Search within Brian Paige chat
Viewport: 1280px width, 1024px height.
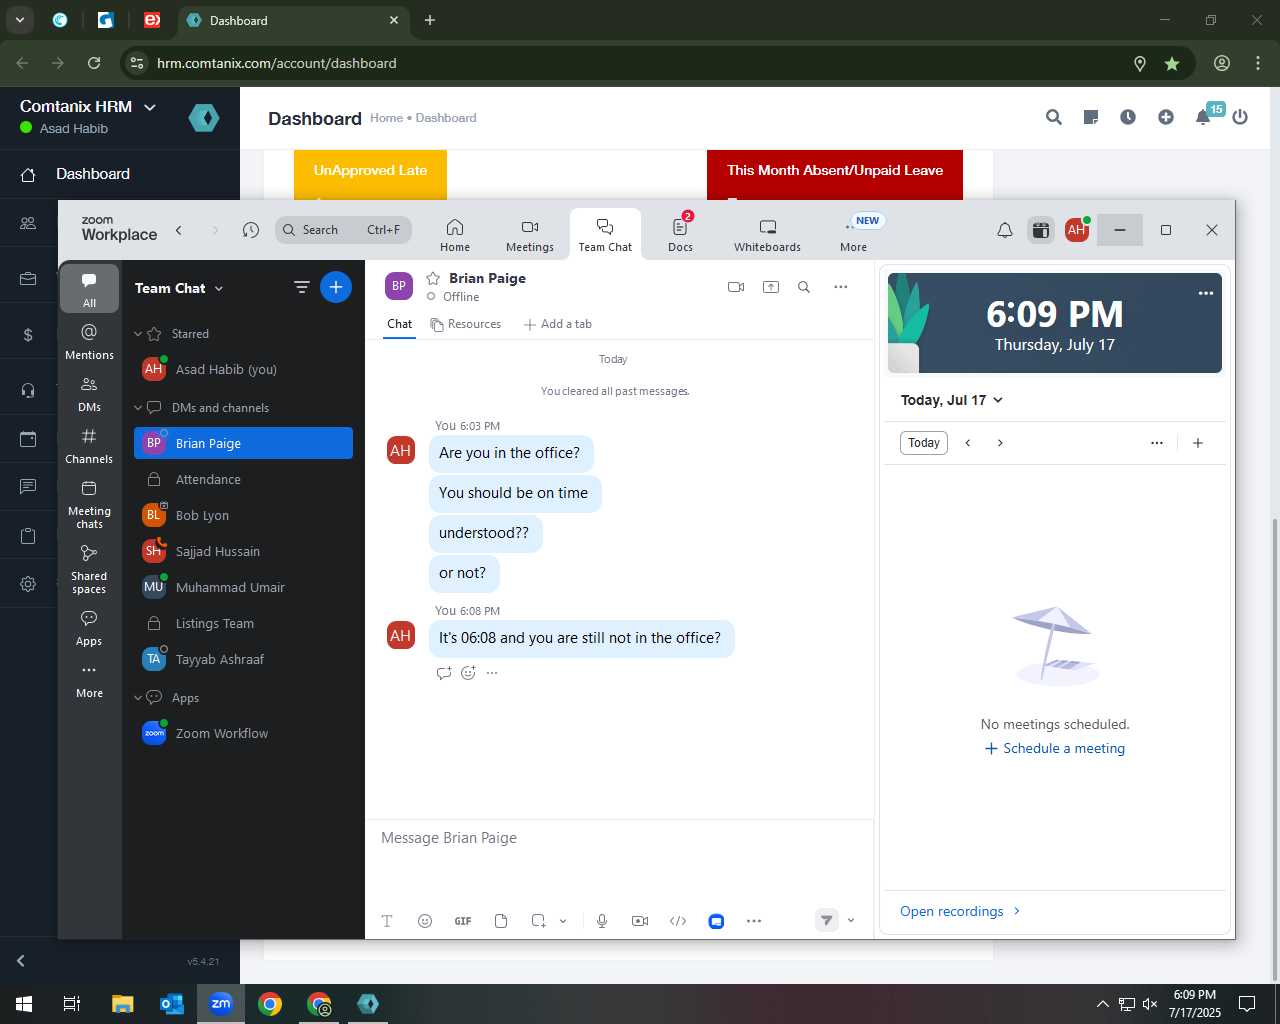pos(804,287)
